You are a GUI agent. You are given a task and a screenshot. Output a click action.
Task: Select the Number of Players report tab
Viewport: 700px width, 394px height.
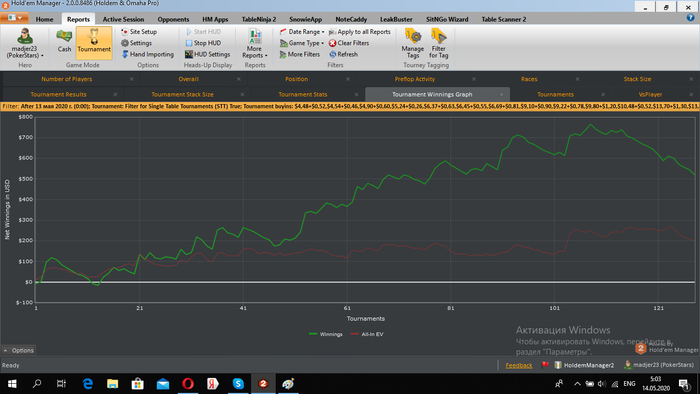[67, 79]
